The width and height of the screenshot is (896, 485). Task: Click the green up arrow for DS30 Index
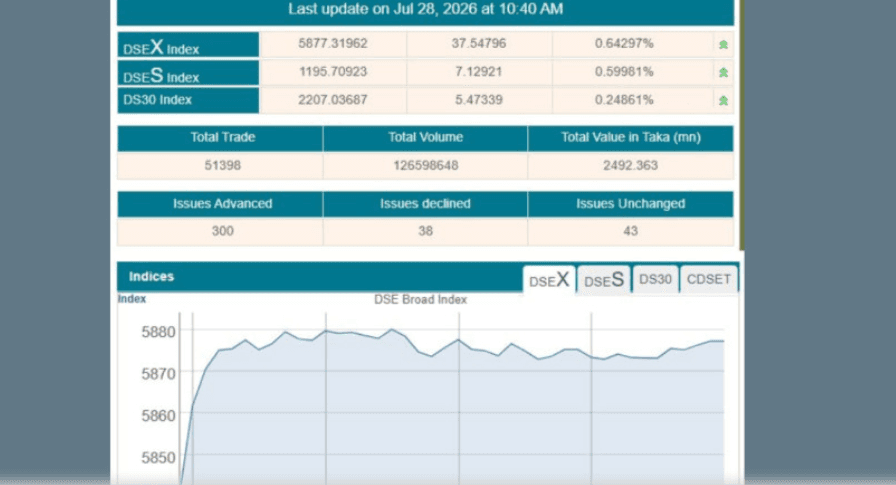point(723,101)
